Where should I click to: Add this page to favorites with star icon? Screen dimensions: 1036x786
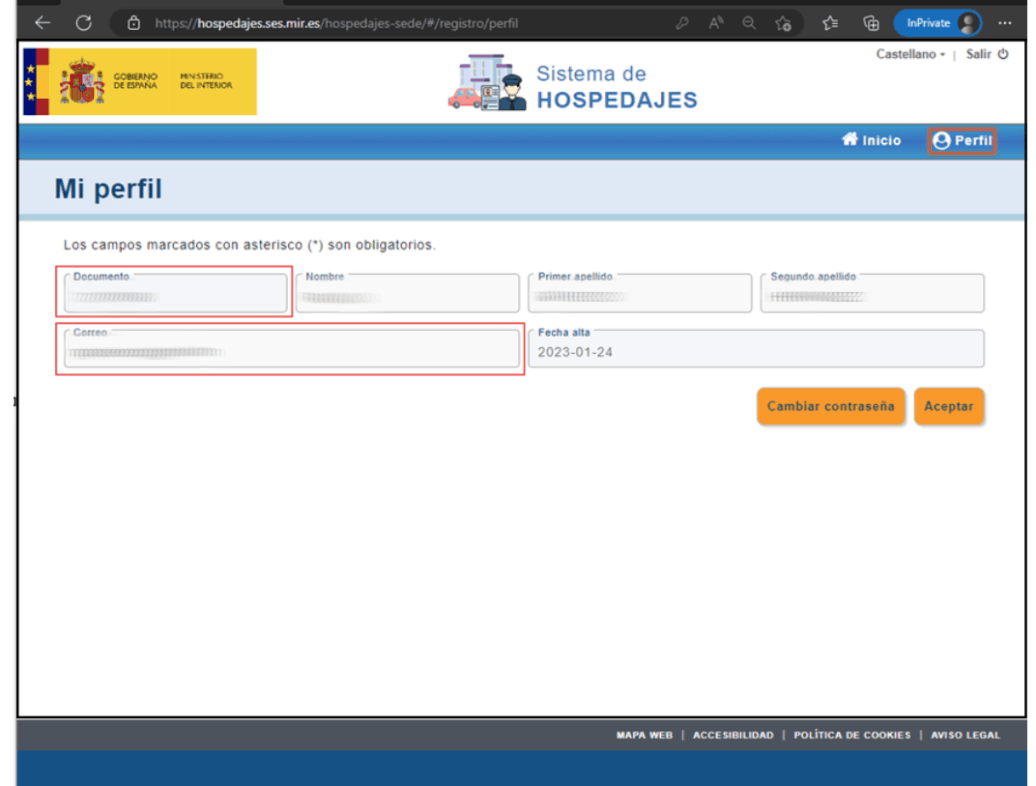pos(784,23)
